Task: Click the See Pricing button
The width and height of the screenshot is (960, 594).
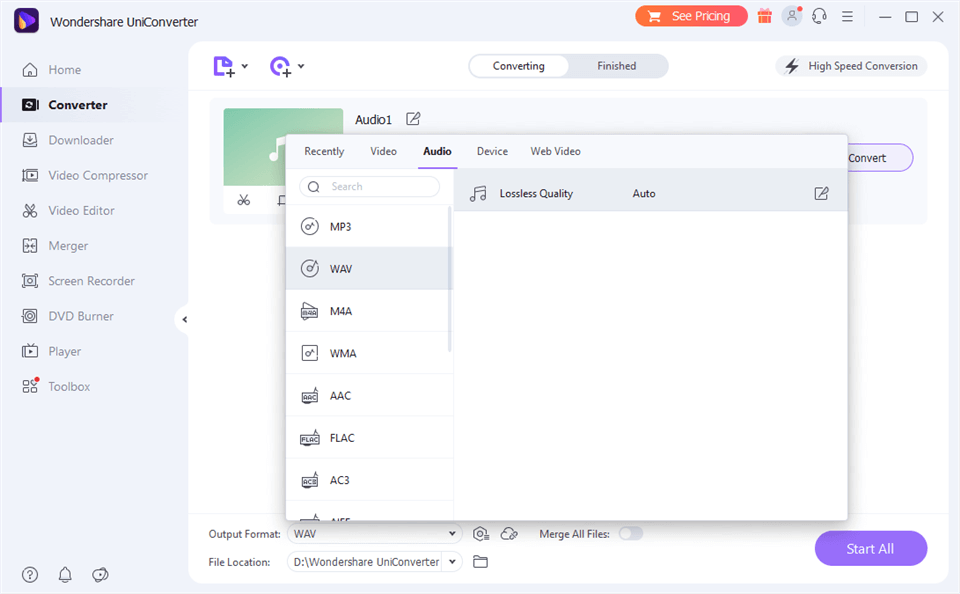Action: tap(691, 17)
